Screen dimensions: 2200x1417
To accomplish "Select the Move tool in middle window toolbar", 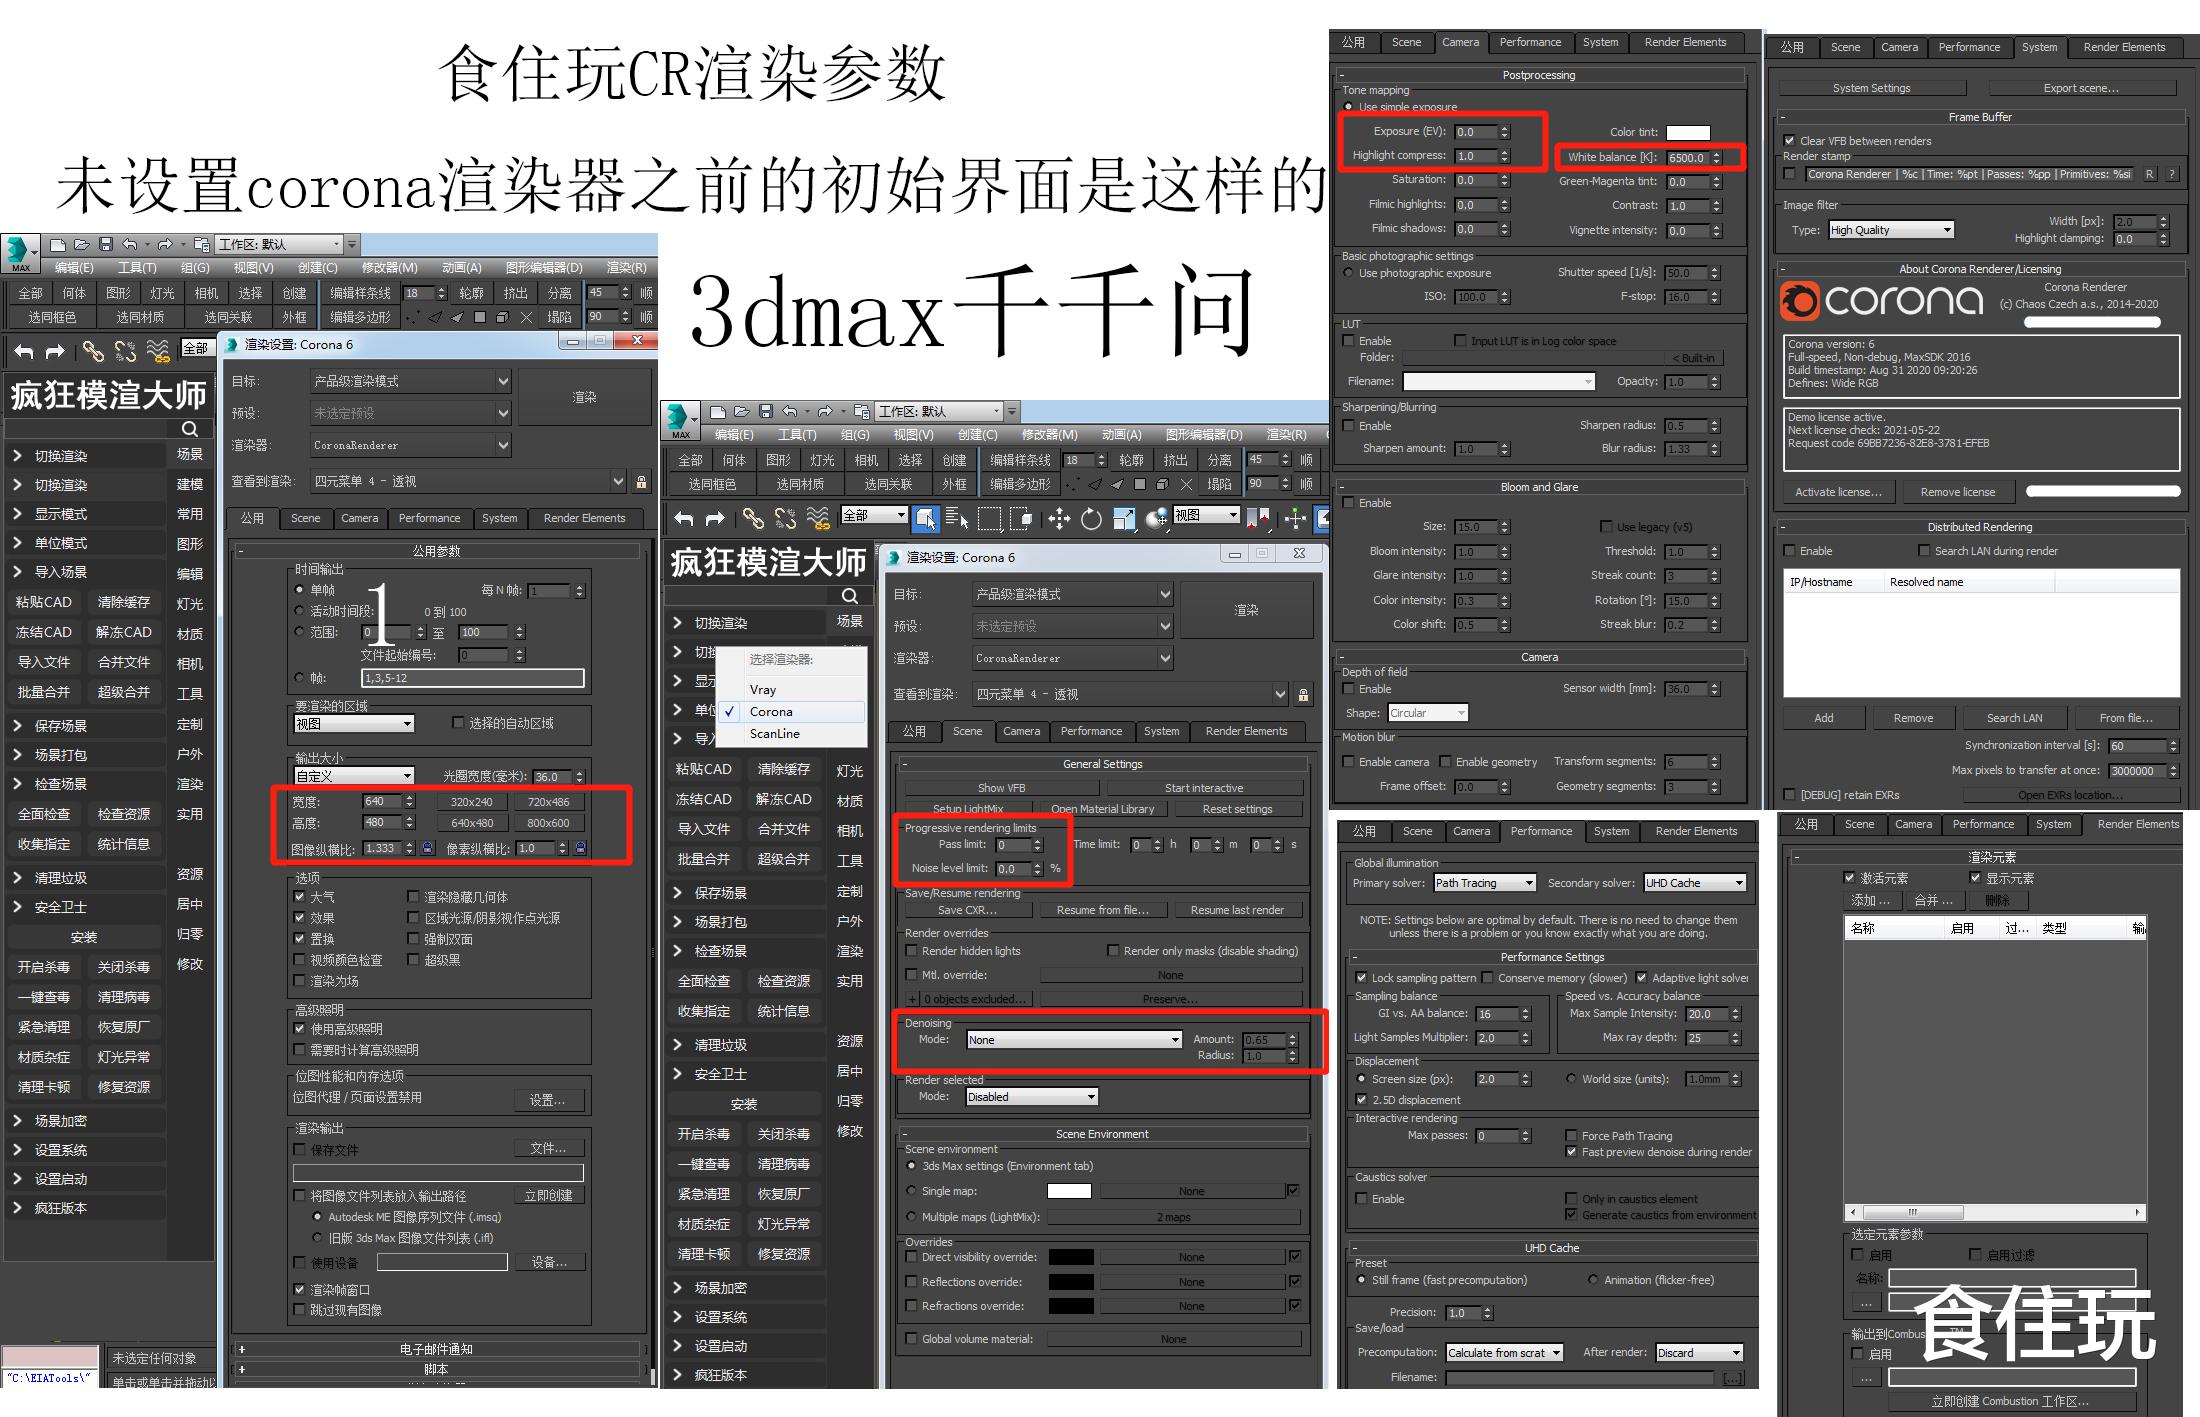I will 1058,518.
